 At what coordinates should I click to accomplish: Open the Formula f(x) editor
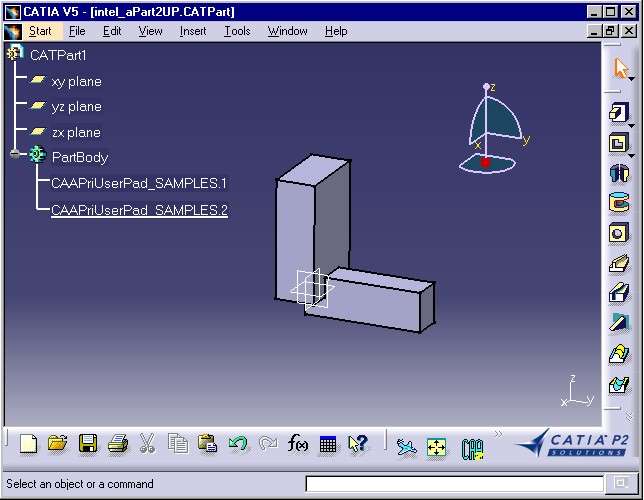(x=298, y=444)
